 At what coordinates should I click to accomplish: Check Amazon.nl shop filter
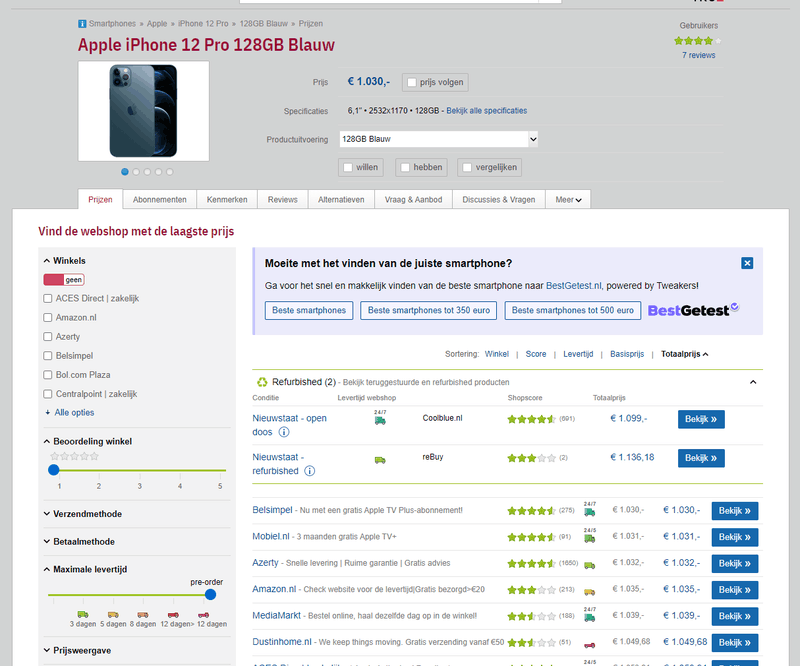click(48, 317)
